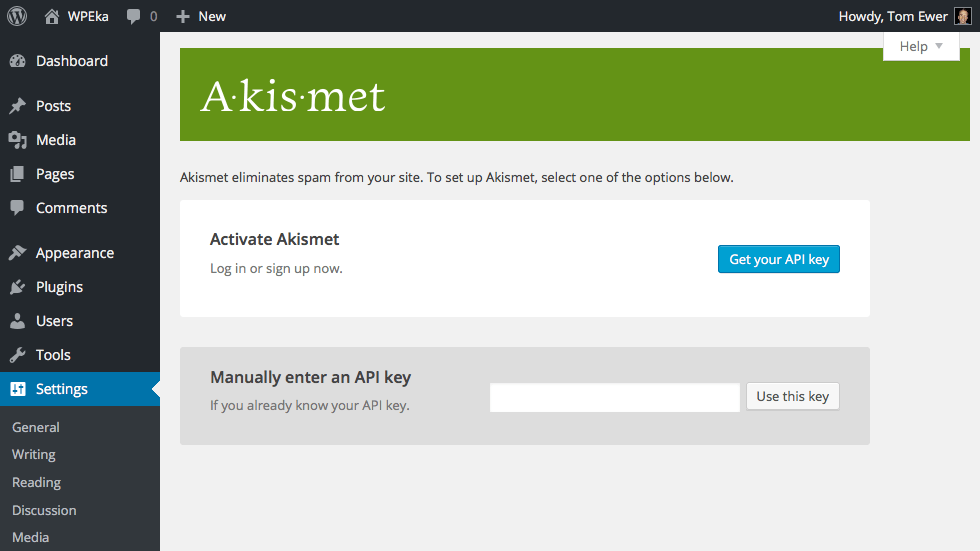980x551 pixels.
Task: Click the plus icon beside New
Action: pos(182,16)
